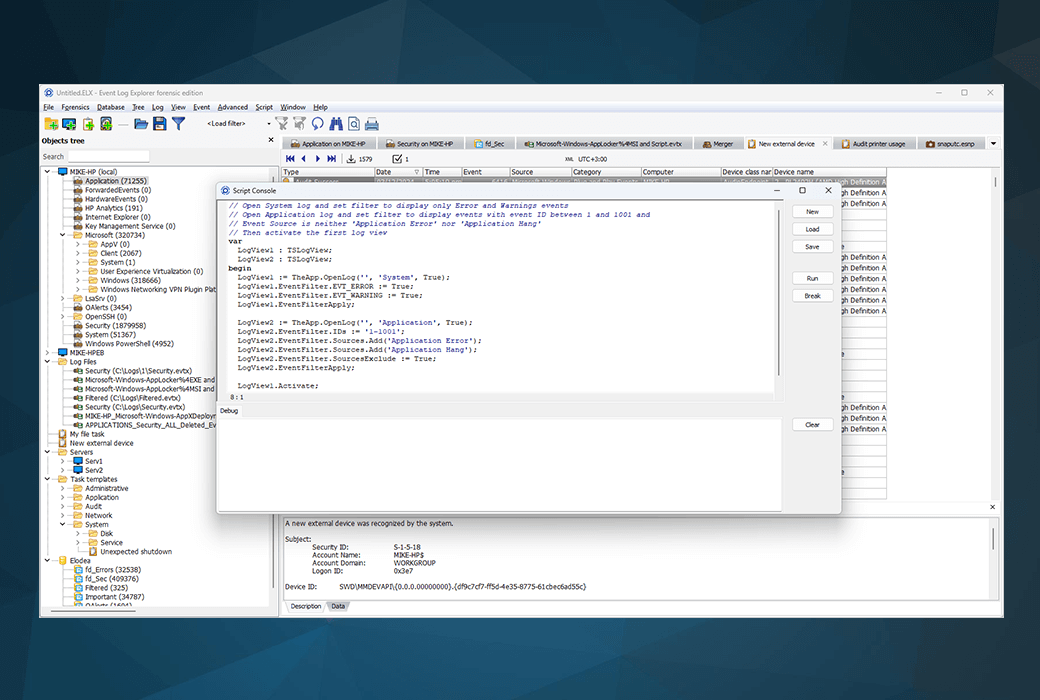The image size is (1040, 700).
Task: Collapse the Microsoft (320734) node
Action: coord(63,235)
